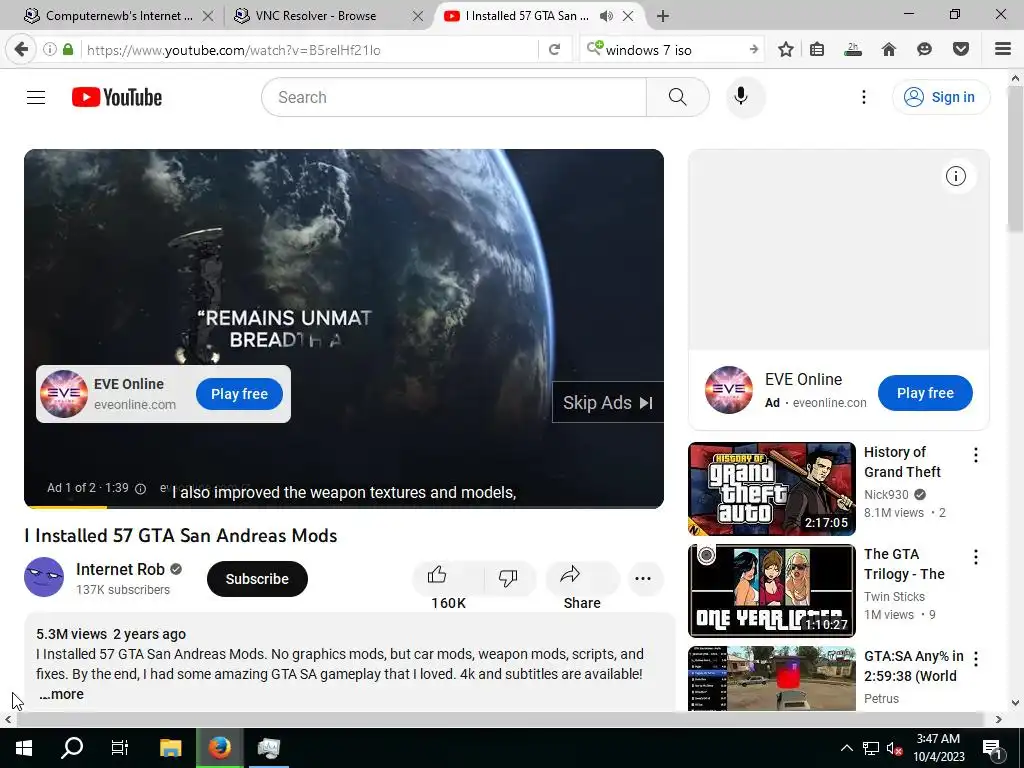Click the smiley chat icon in toolbar
The width and height of the screenshot is (1024, 768).
pos(924,50)
